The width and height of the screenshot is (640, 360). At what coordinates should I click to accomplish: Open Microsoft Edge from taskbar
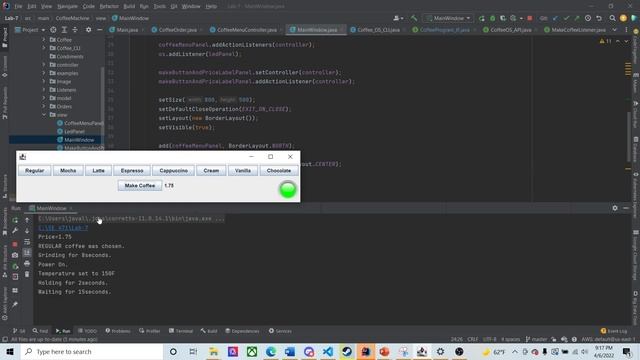tap(271, 351)
